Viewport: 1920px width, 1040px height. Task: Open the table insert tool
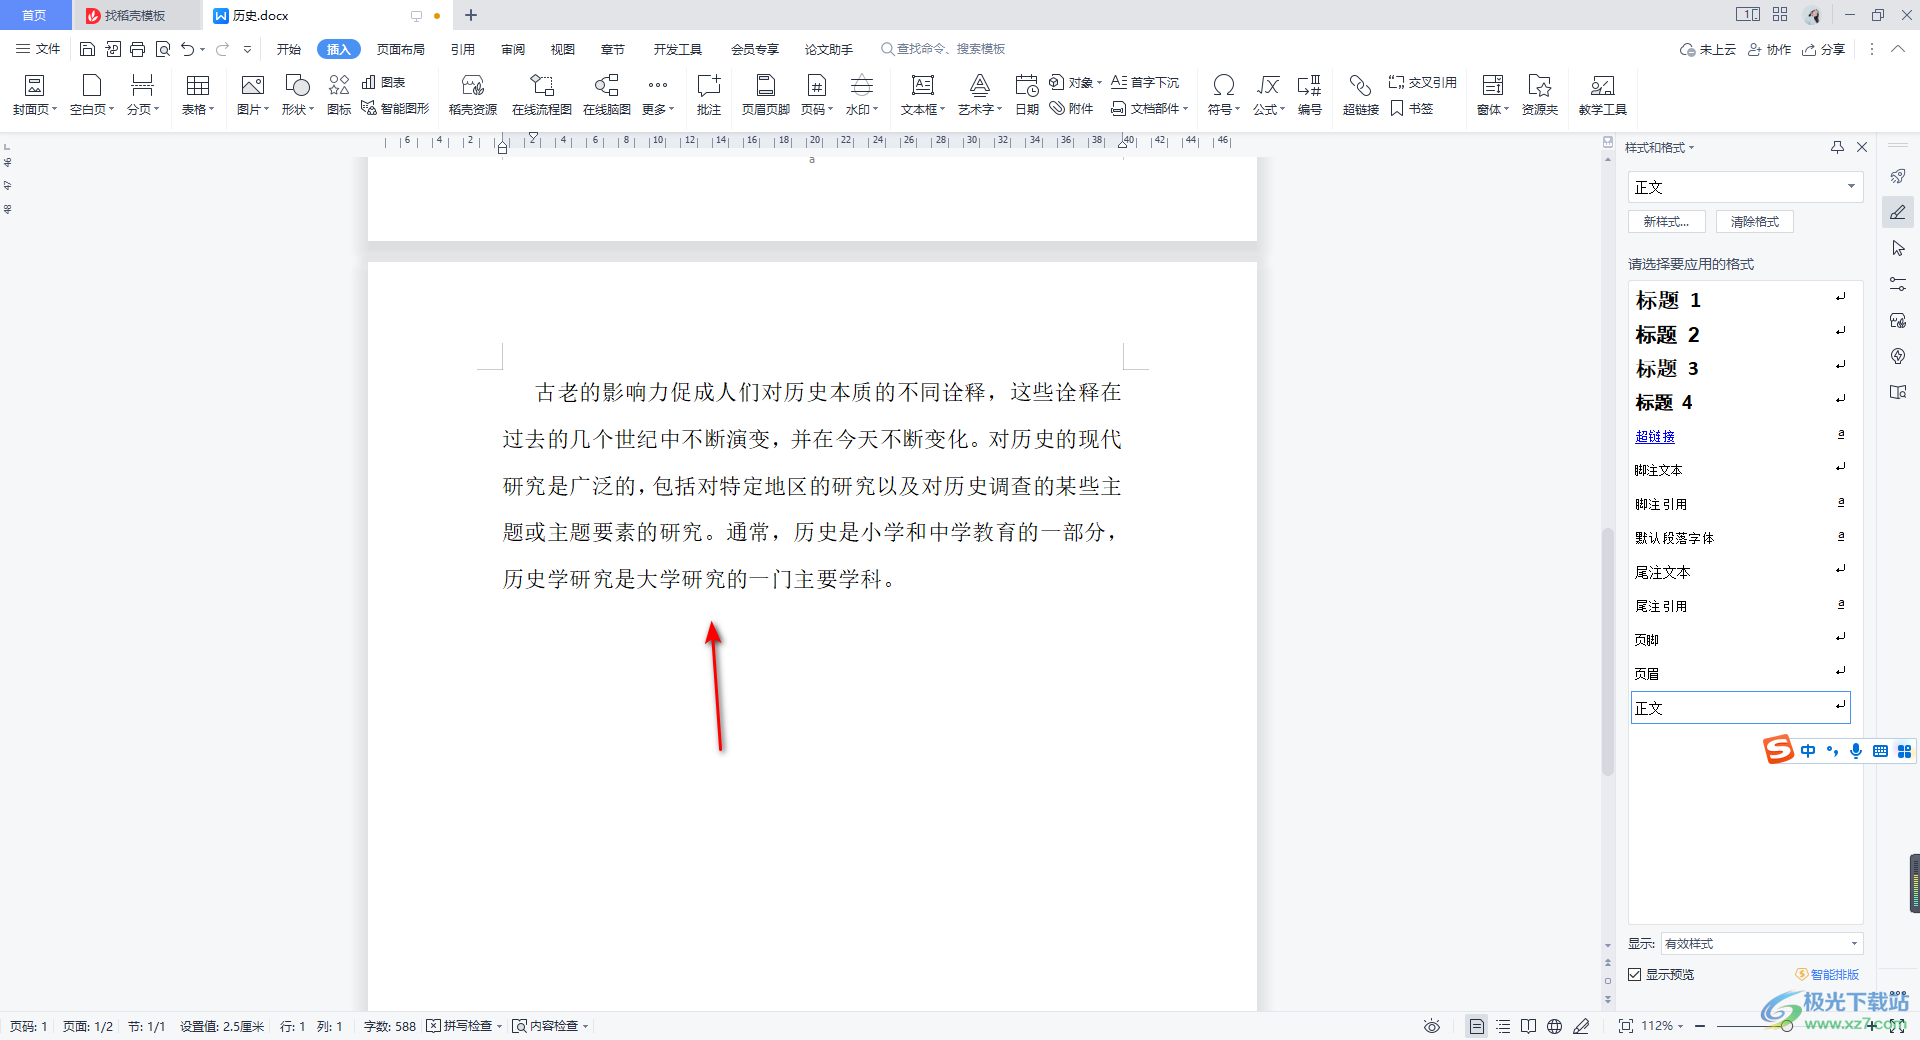[198, 95]
